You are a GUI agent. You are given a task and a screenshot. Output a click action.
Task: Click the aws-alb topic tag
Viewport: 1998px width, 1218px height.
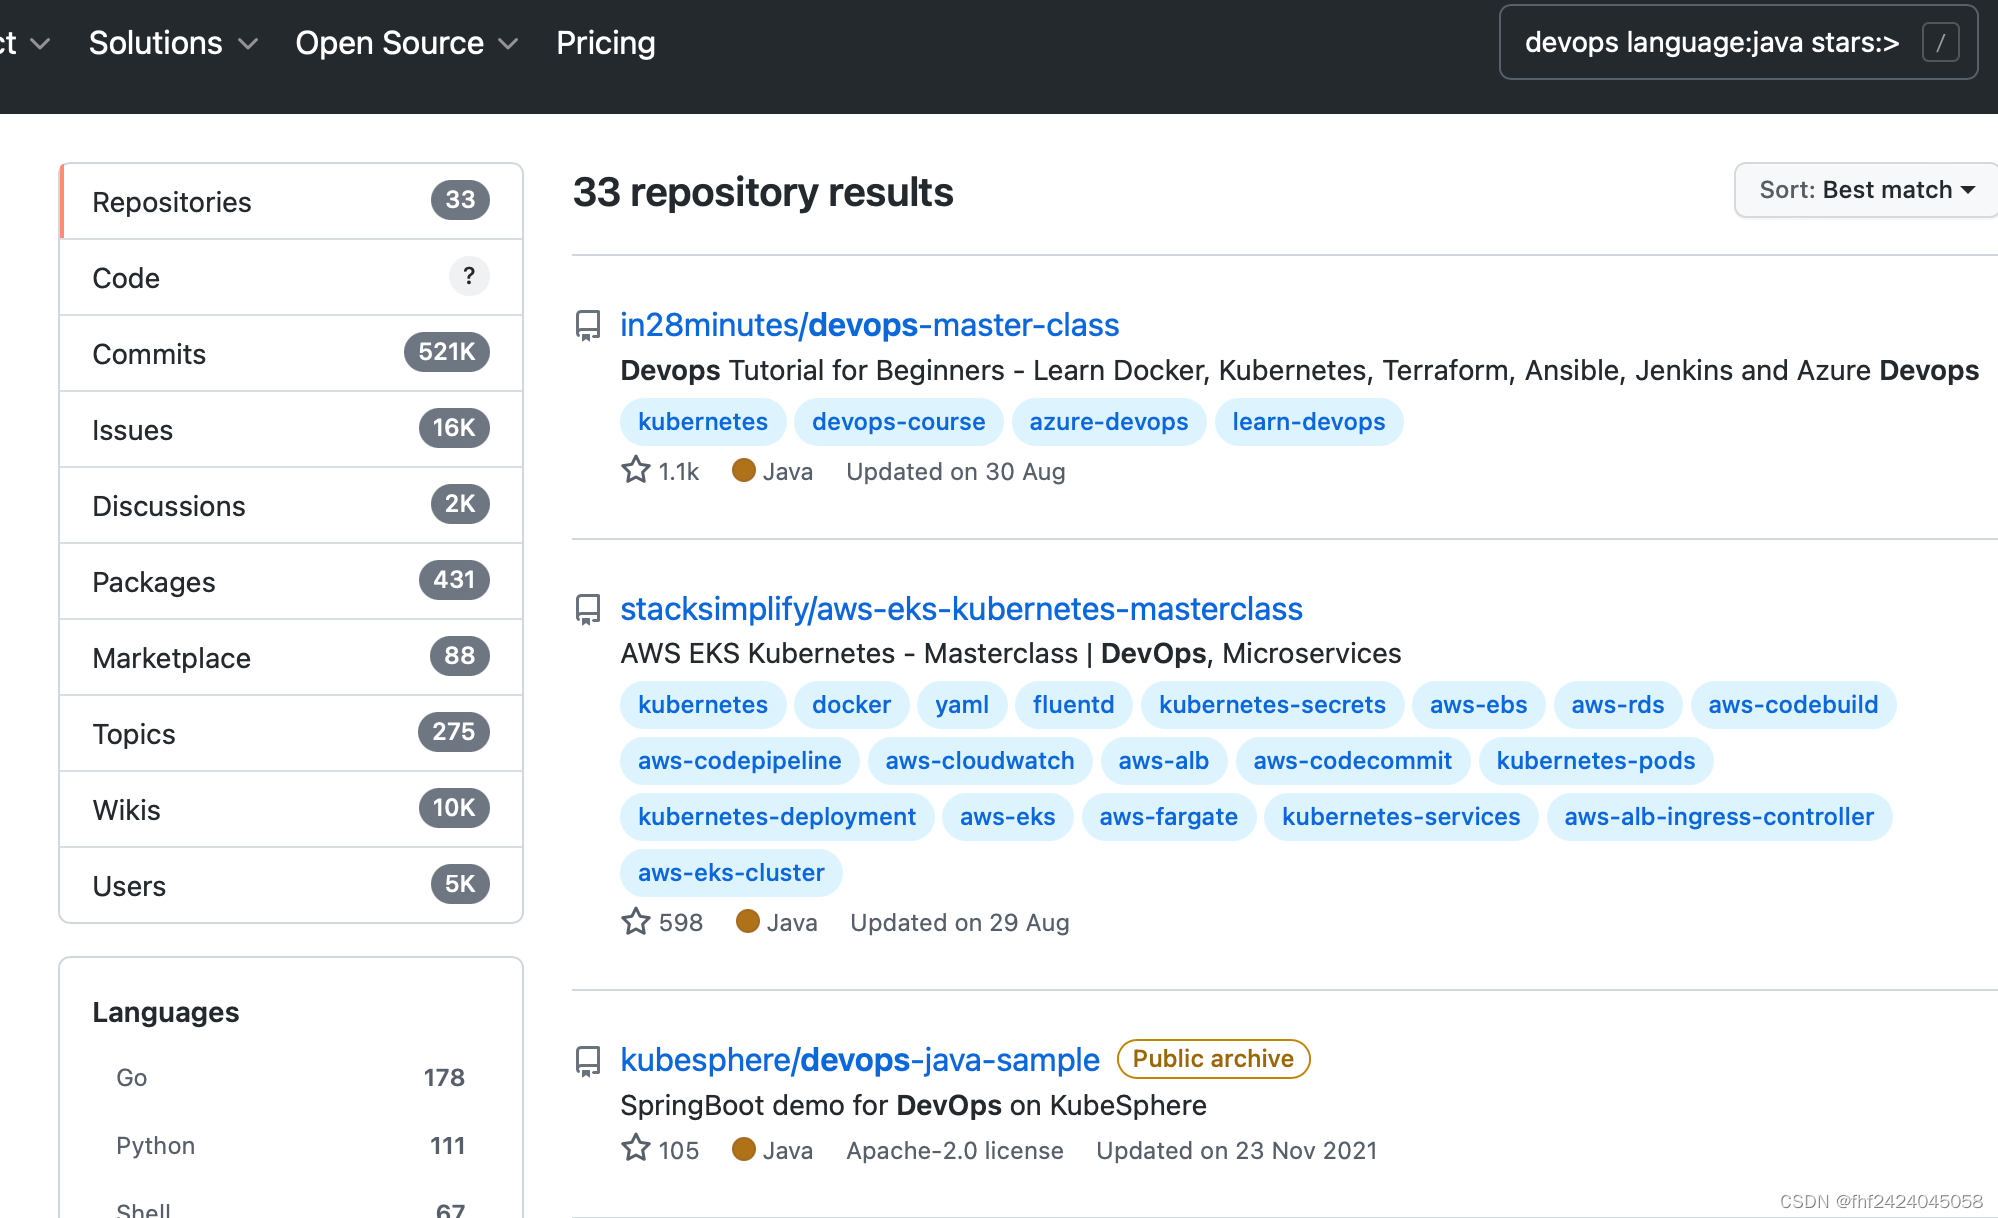click(1164, 761)
